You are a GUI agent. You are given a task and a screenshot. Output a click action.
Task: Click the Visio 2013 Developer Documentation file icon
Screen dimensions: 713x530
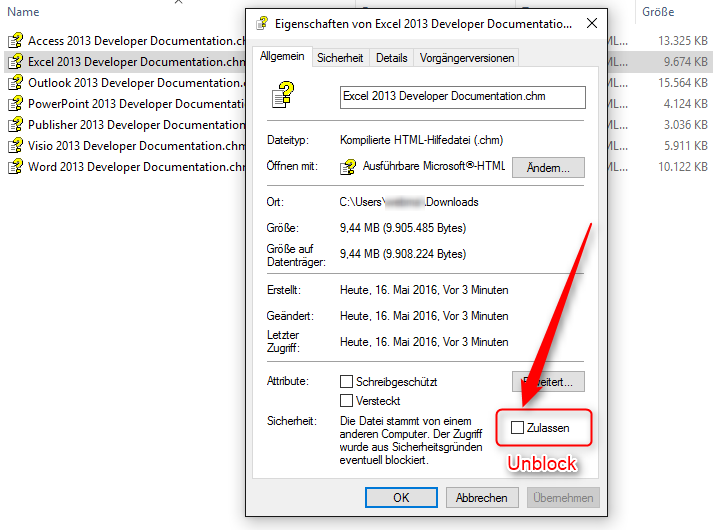pos(15,145)
